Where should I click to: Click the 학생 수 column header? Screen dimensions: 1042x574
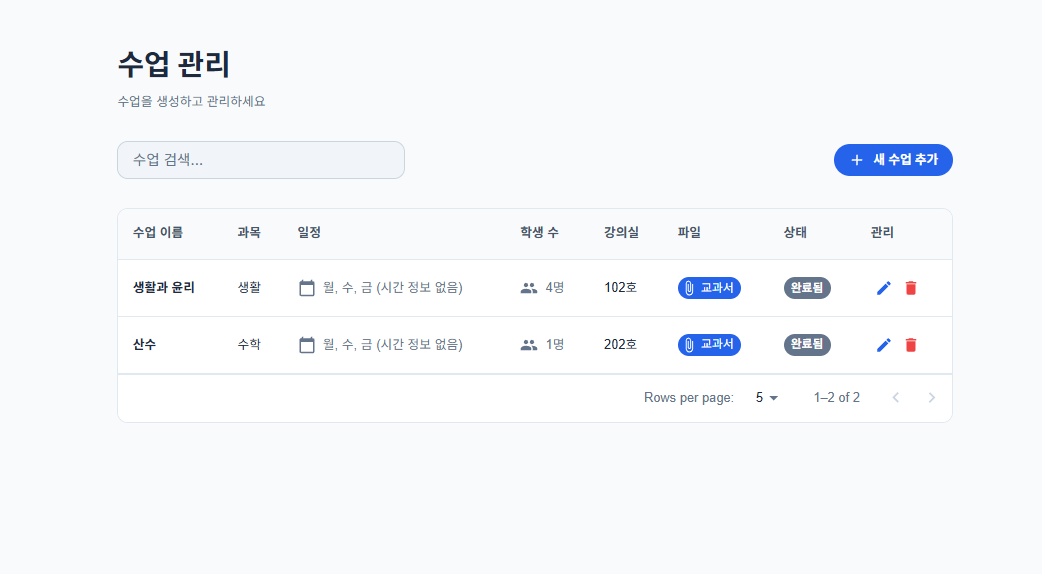tap(539, 233)
